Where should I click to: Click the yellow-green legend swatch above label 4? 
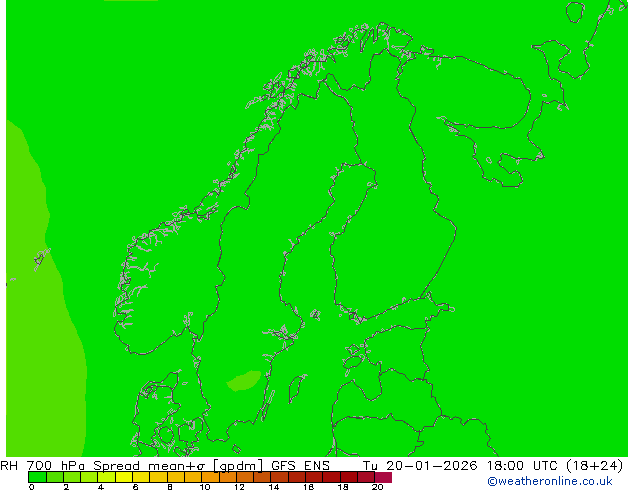107,477
